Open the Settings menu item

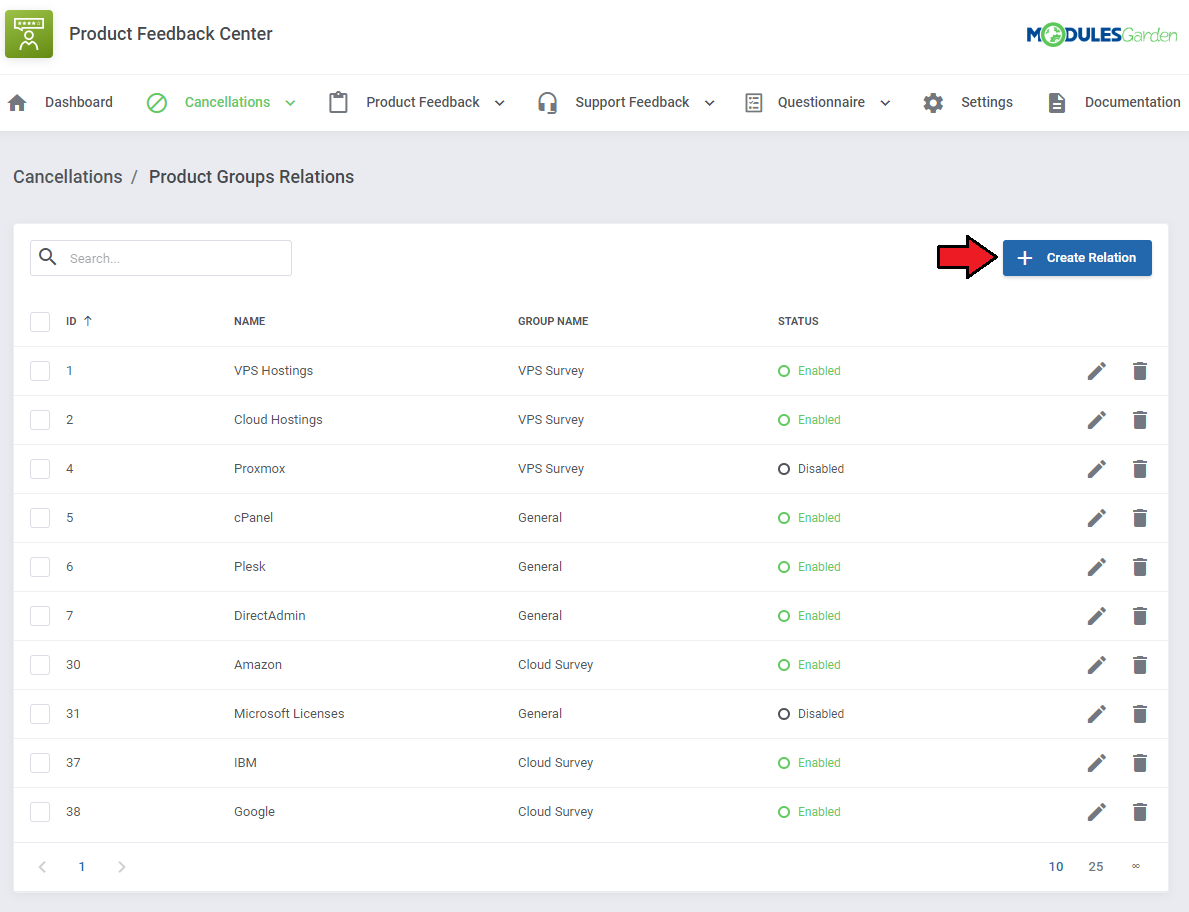pyautogui.click(x=987, y=102)
